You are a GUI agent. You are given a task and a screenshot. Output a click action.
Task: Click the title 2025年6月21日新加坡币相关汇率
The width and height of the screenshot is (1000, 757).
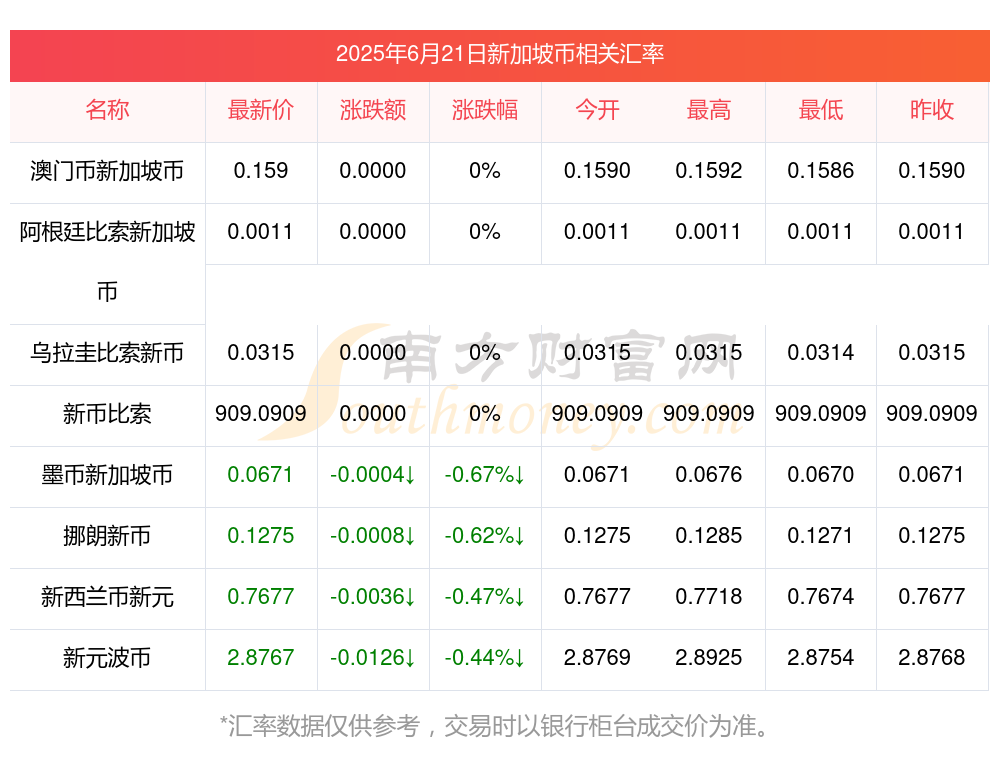tap(500, 54)
